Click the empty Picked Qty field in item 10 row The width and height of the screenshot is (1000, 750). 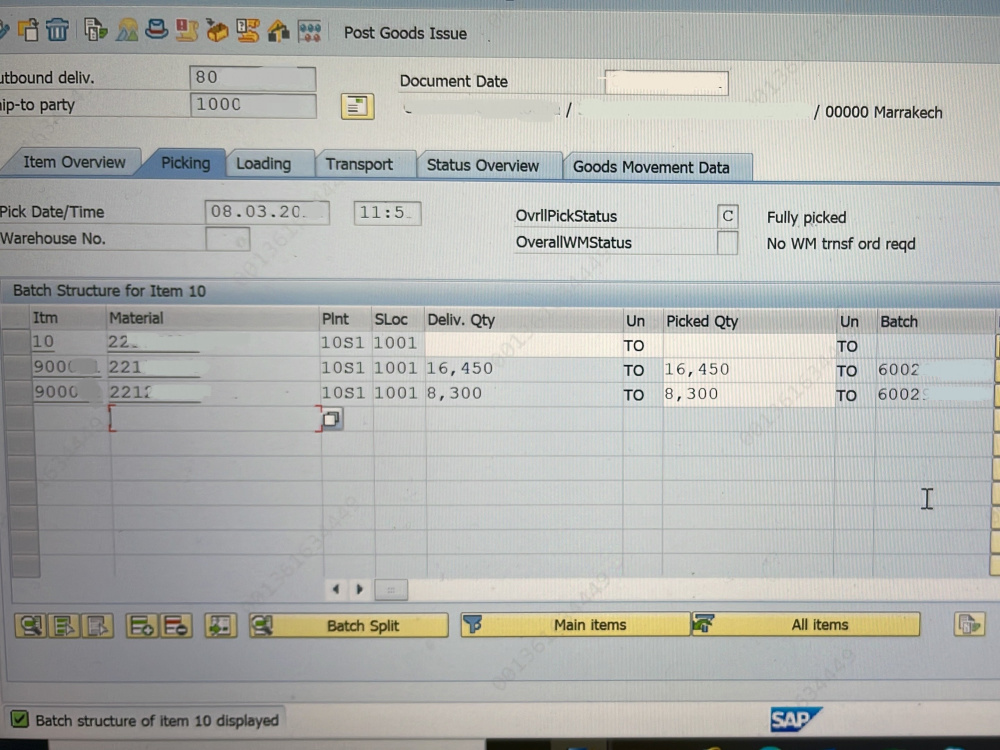(749, 345)
